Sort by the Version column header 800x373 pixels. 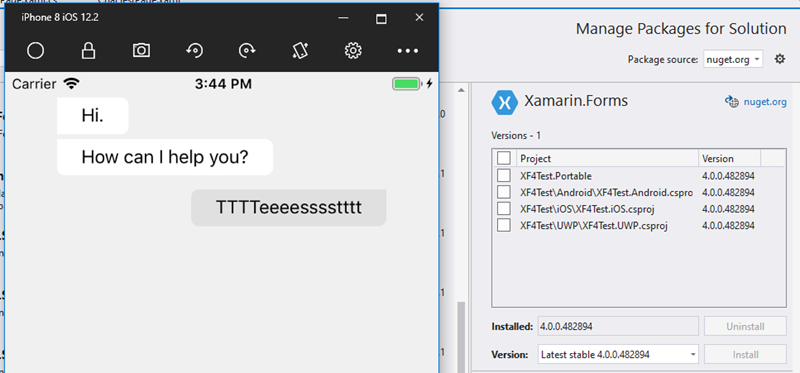tap(729, 158)
